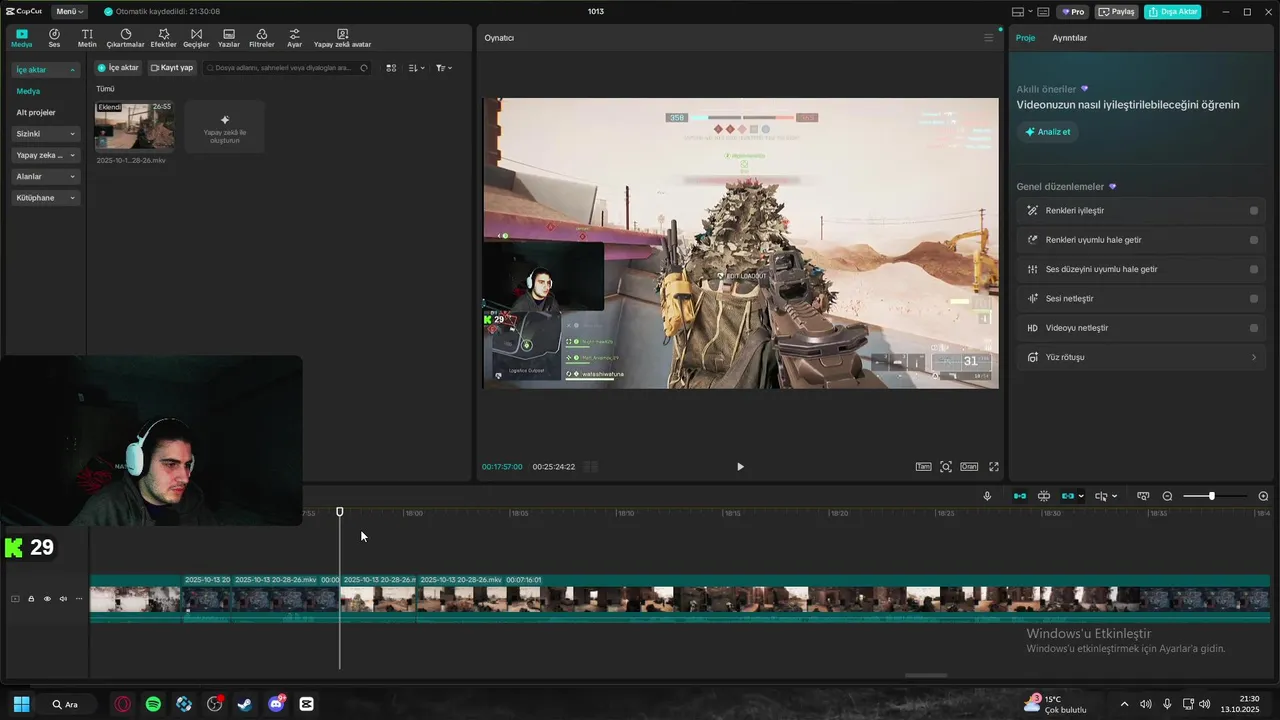Open the Çıkartmalar stickers panel
This screenshot has width=1280, height=720.
pyautogui.click(x=126, y=38)
